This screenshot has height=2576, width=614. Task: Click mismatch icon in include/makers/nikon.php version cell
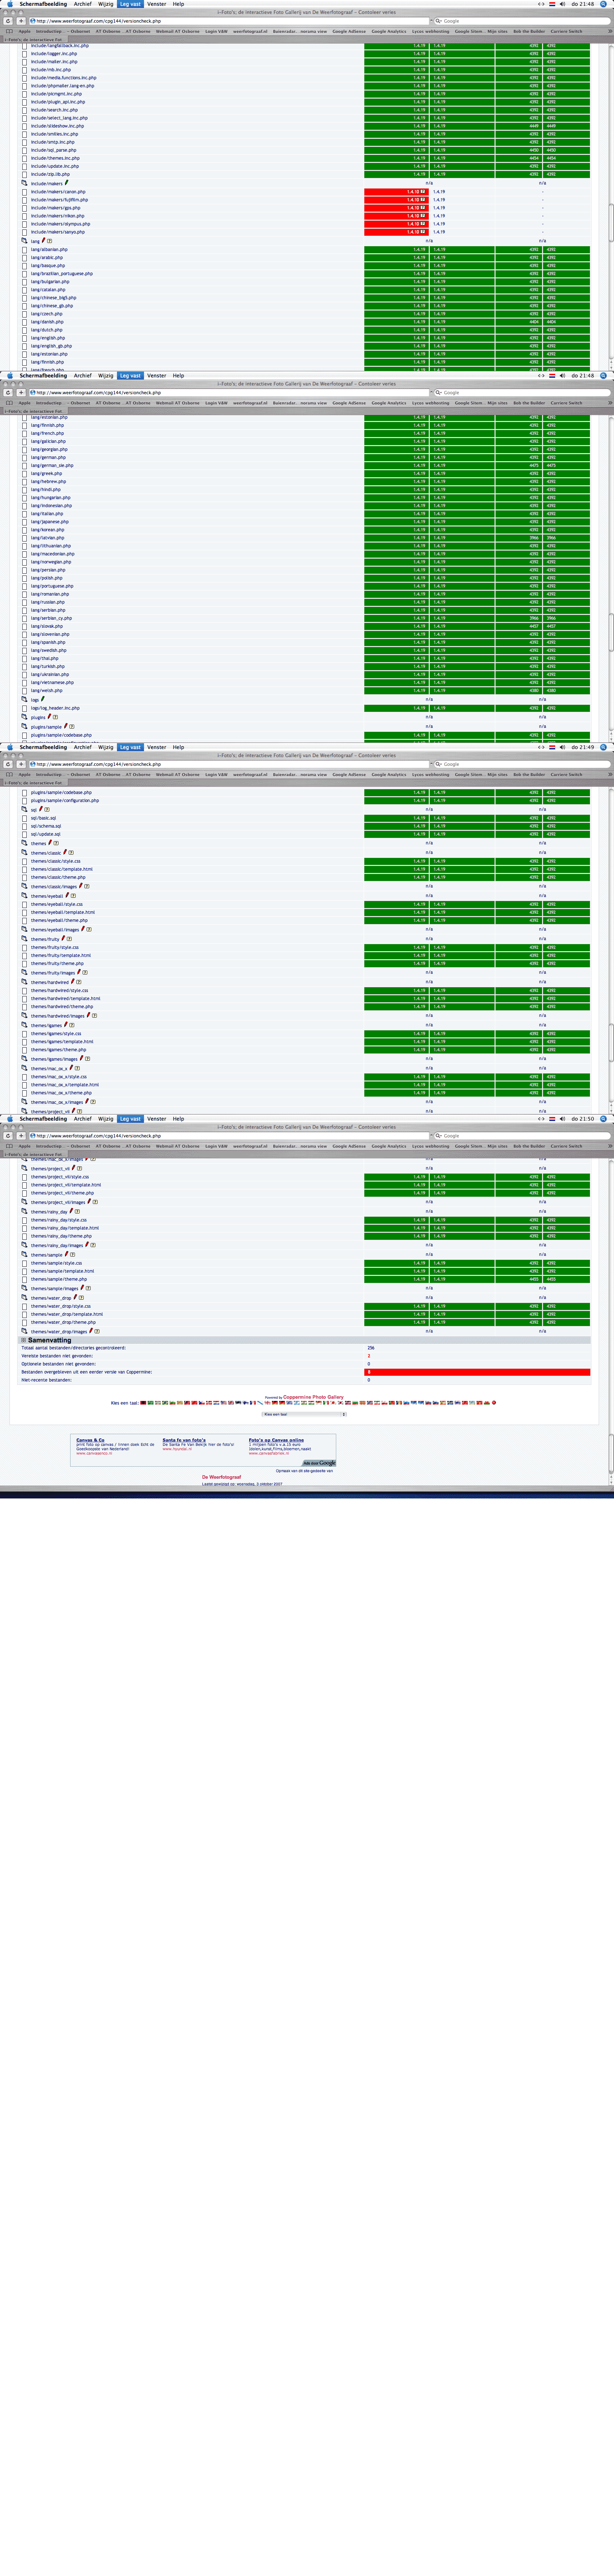[x=423, y=216]
